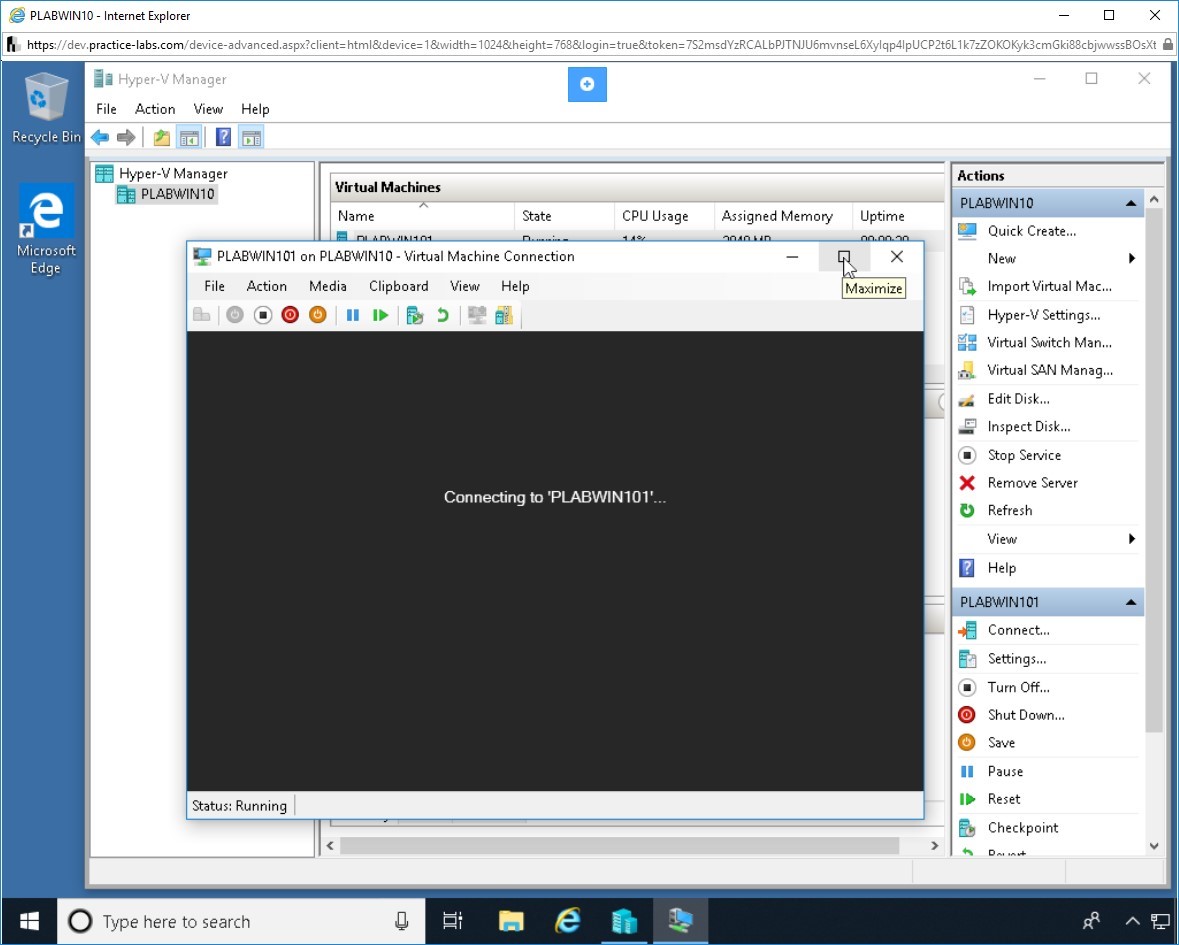Sort by Assigned Memory column header
1179x945 pixels.
(x=783, y=217)
